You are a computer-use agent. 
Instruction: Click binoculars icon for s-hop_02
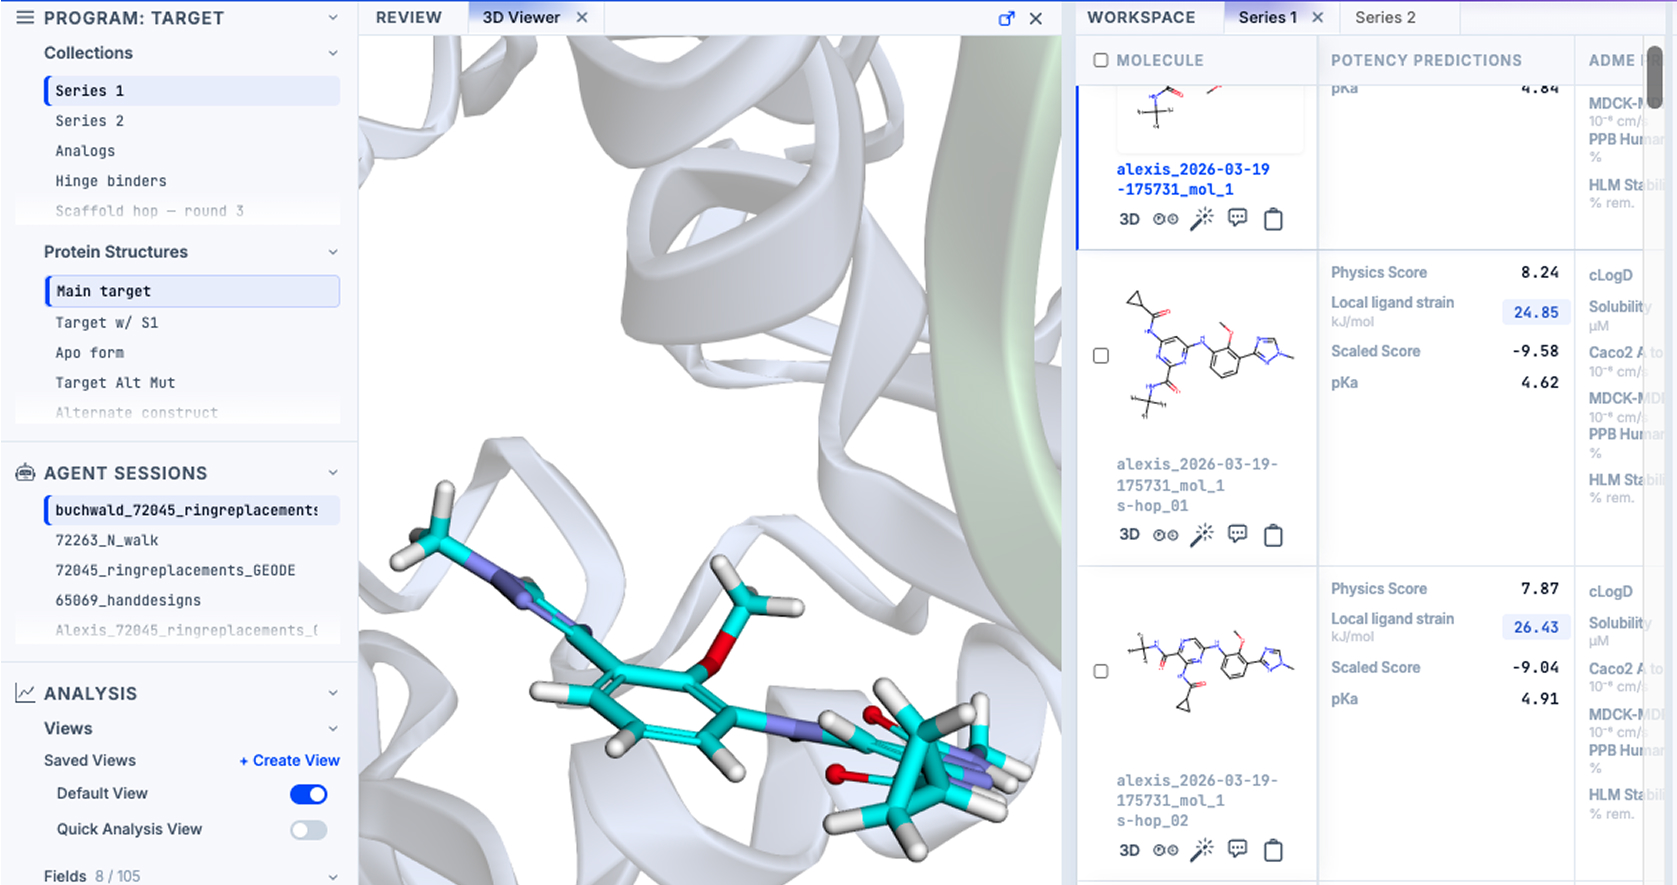tap(1165, 850)
